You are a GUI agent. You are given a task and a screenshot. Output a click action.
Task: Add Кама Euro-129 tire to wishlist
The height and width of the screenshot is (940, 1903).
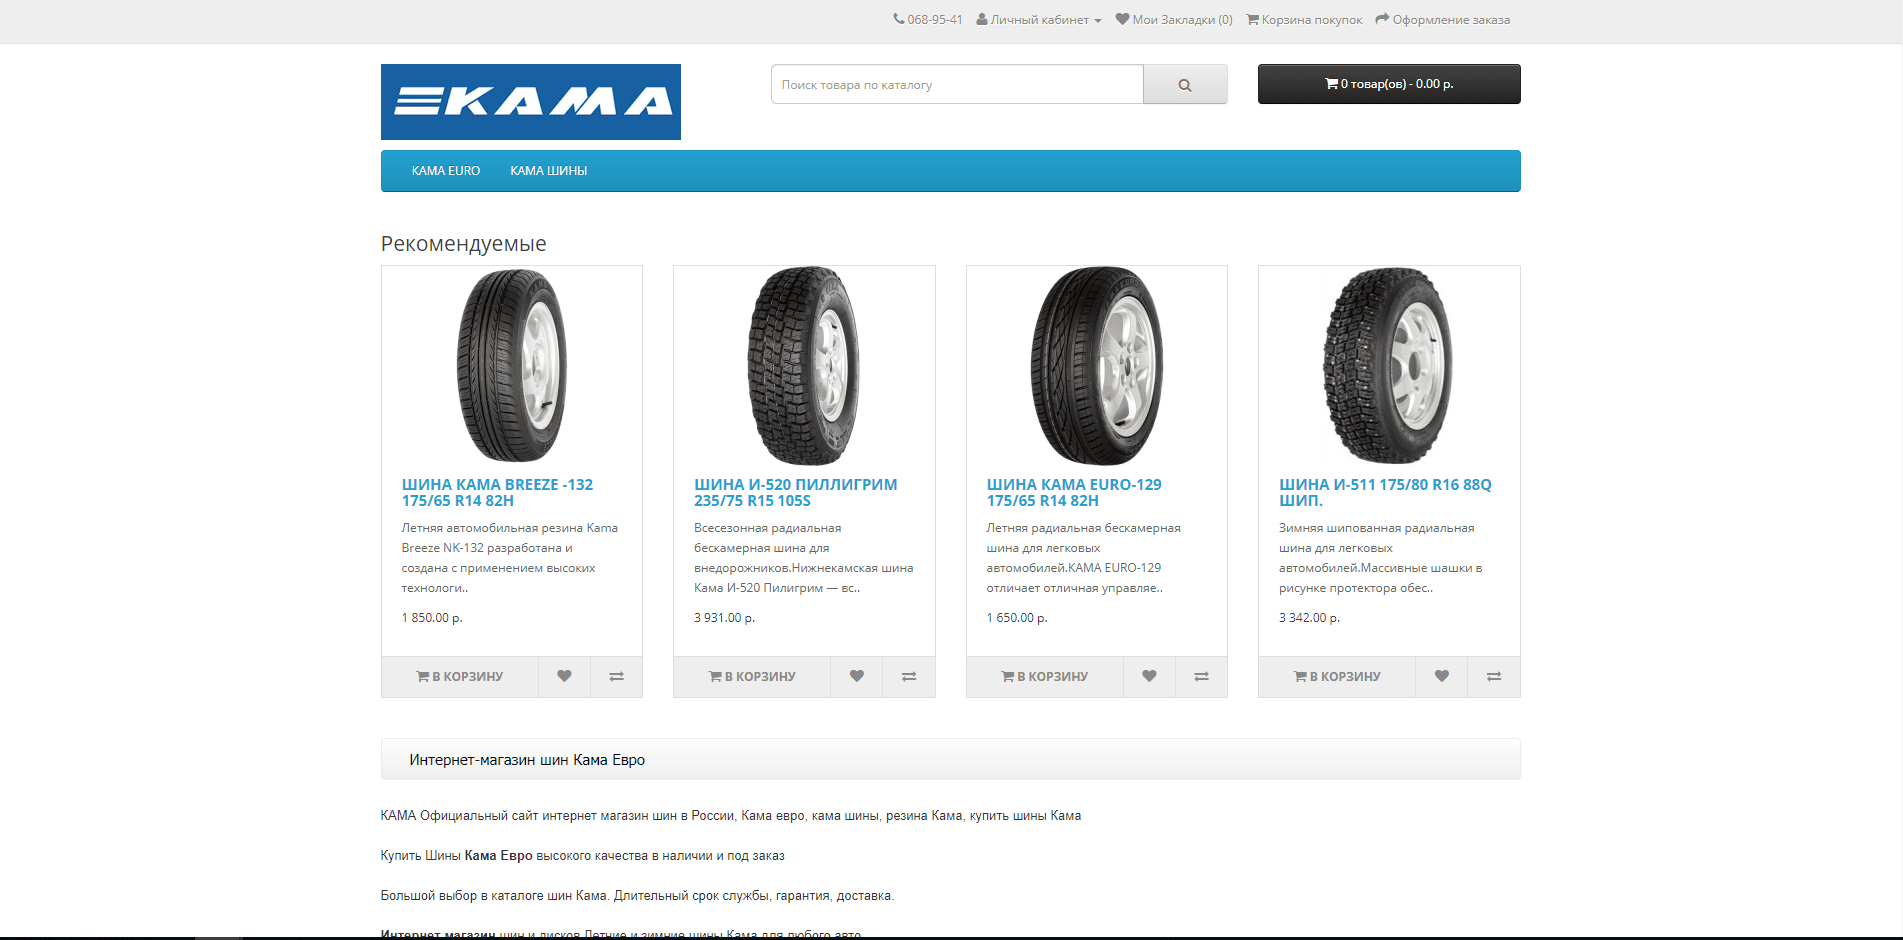coord(1149,677)
